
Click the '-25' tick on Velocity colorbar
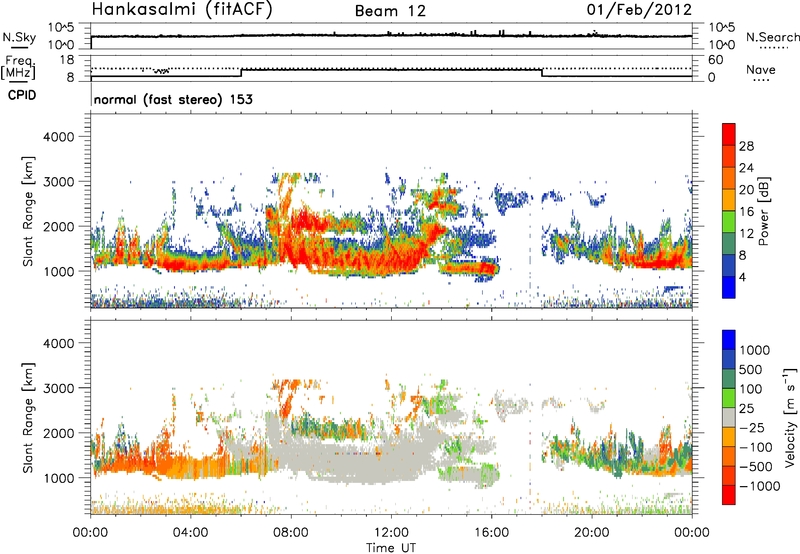click(x=752, y=428)
